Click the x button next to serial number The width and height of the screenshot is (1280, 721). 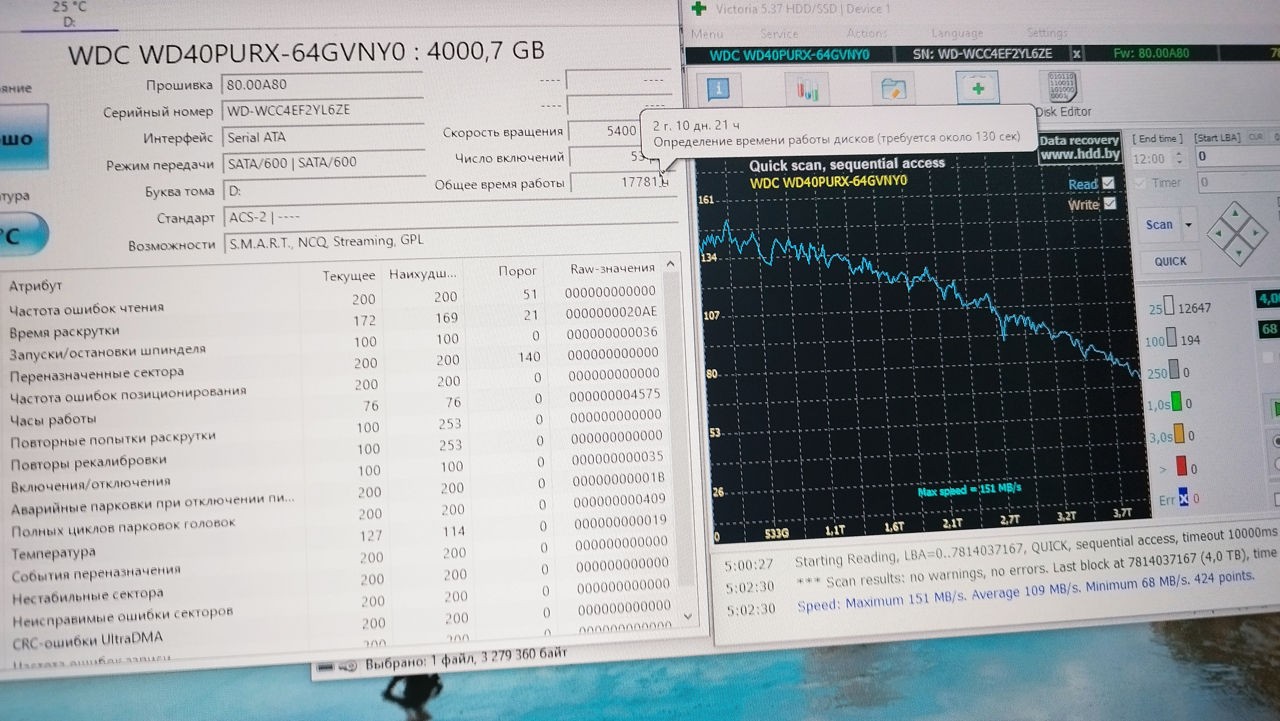[x=1076, y=54]
